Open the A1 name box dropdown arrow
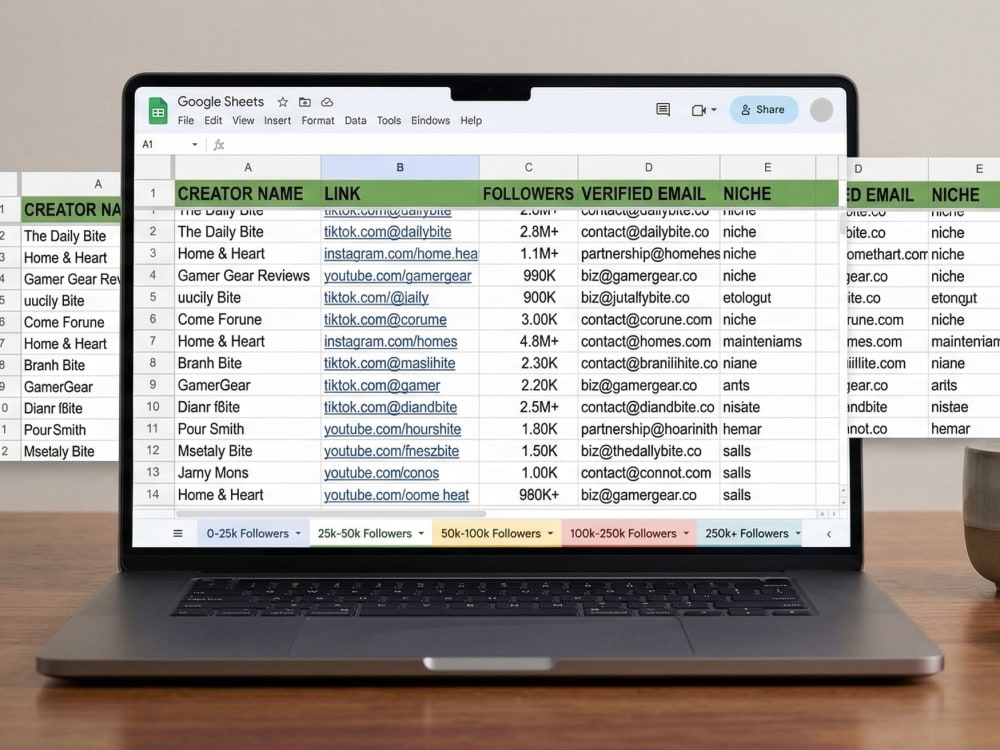Screen dimensions: 1000x750 (195, 145)
